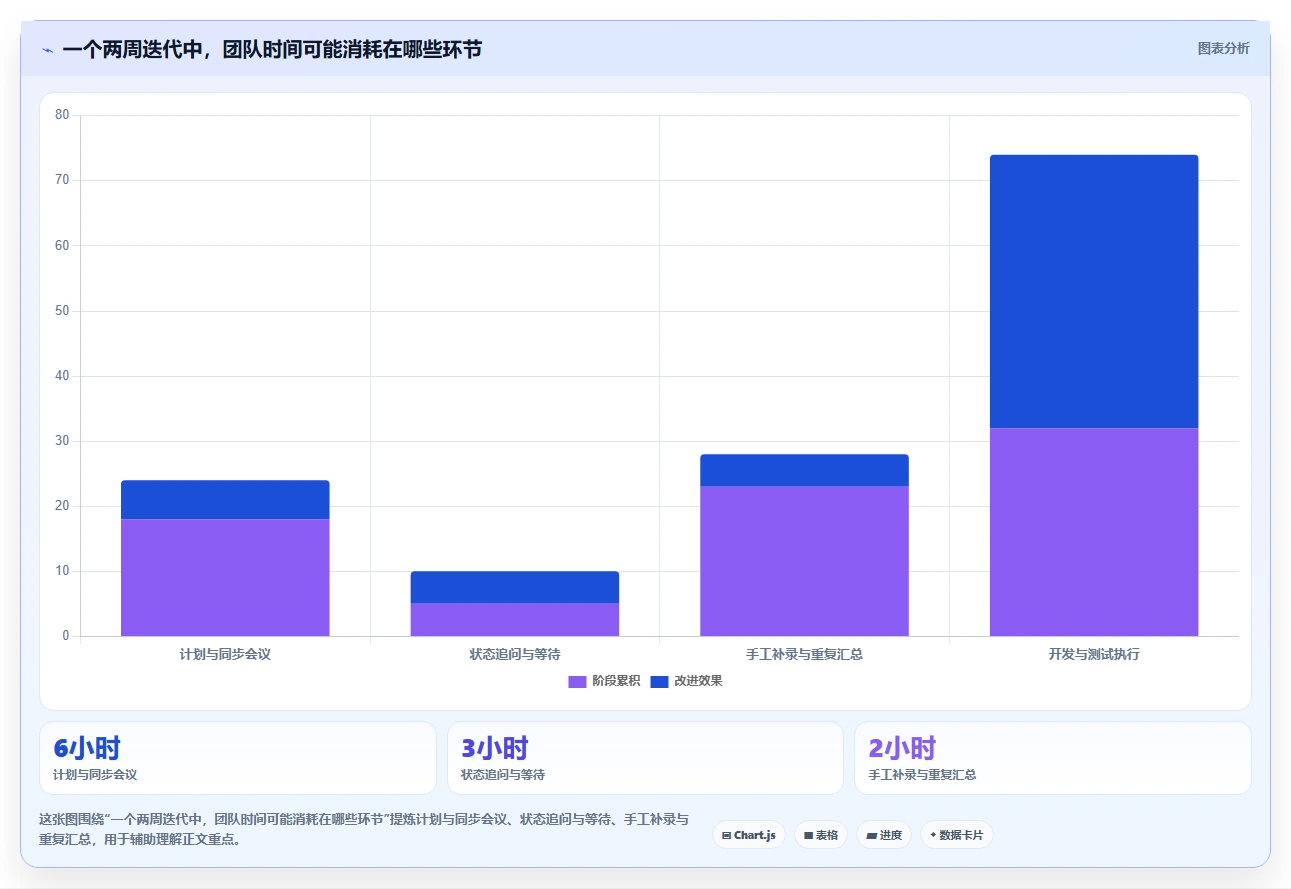Click the Chart.js tag pill
1291x889 pixels.
(749, 835)
